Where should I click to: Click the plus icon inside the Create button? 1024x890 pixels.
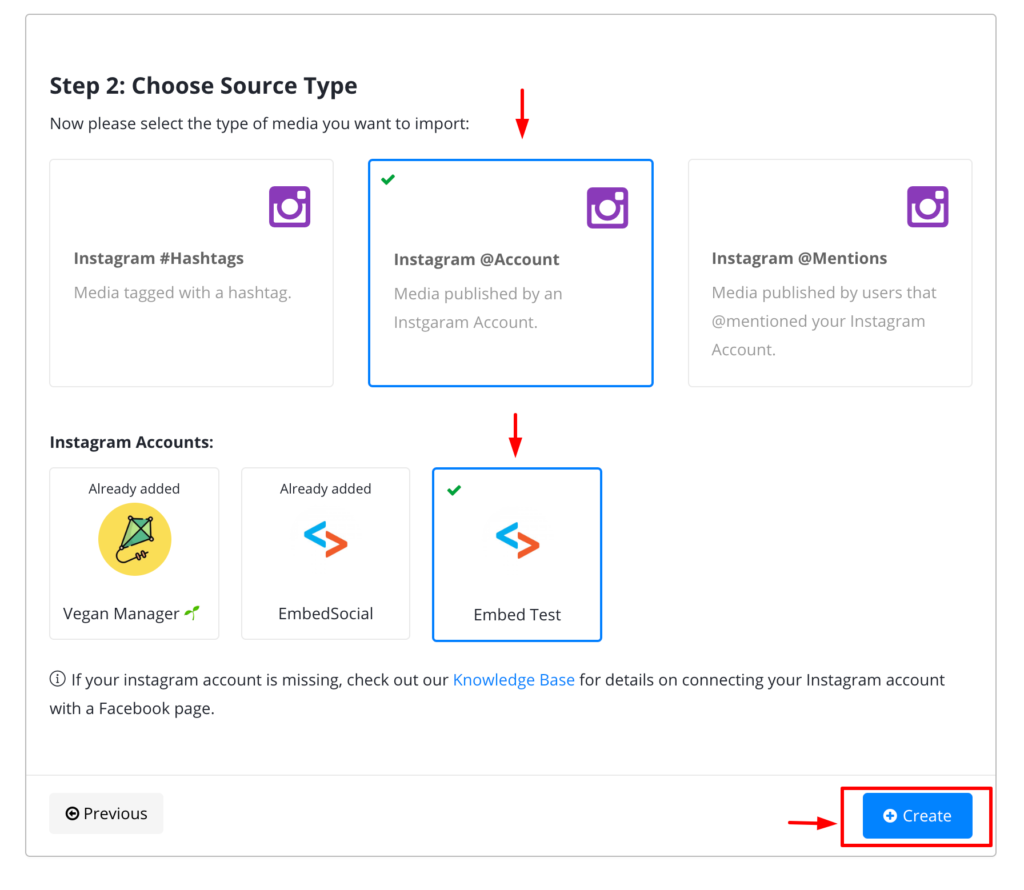[x=889, y=816]
